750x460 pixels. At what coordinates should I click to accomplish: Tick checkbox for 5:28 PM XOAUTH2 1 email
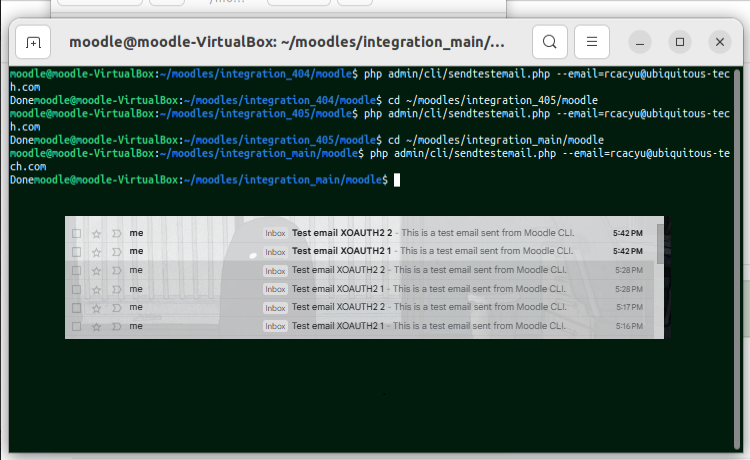77,289
